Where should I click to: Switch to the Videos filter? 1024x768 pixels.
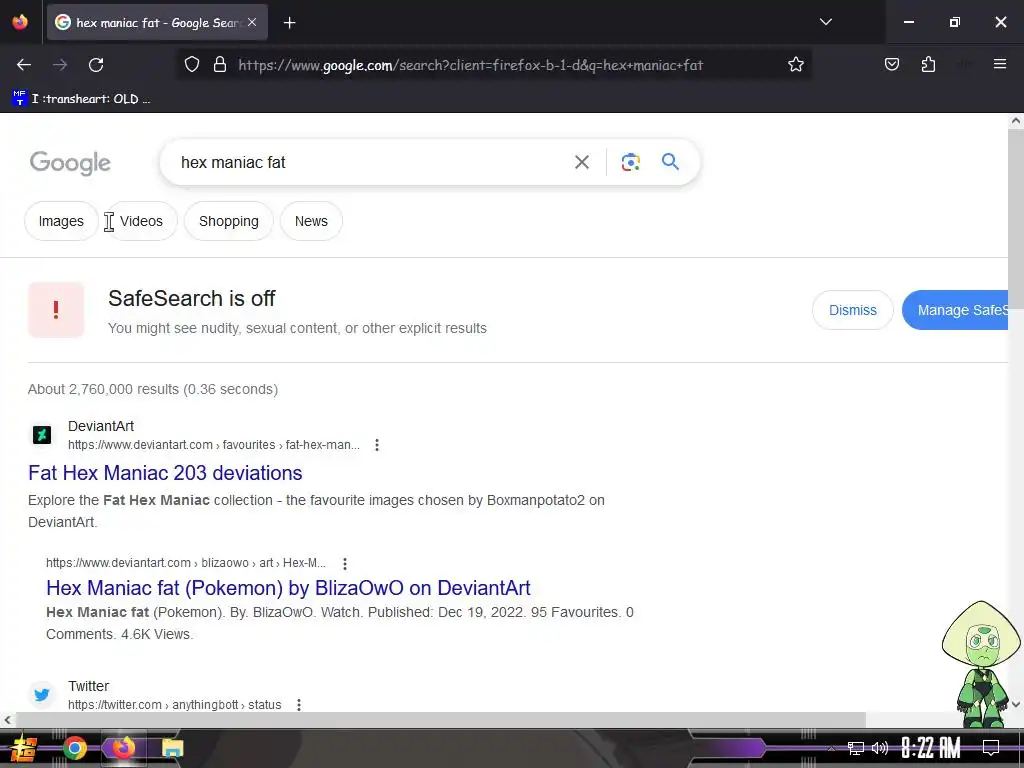[141, 221]
